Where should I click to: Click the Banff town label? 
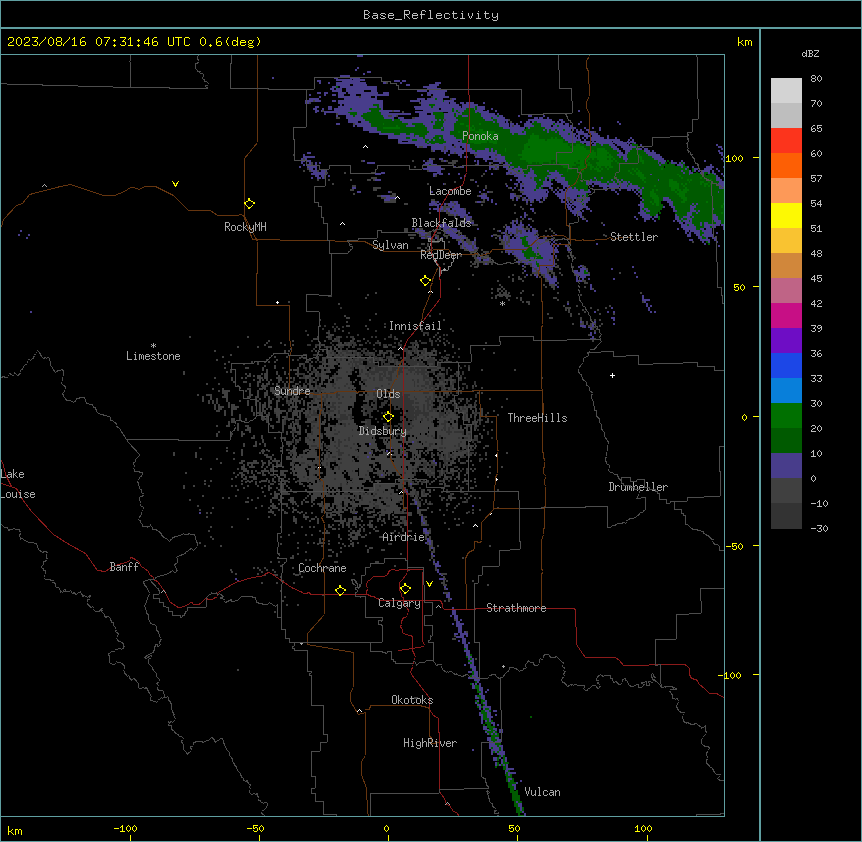tap(124, 567)
